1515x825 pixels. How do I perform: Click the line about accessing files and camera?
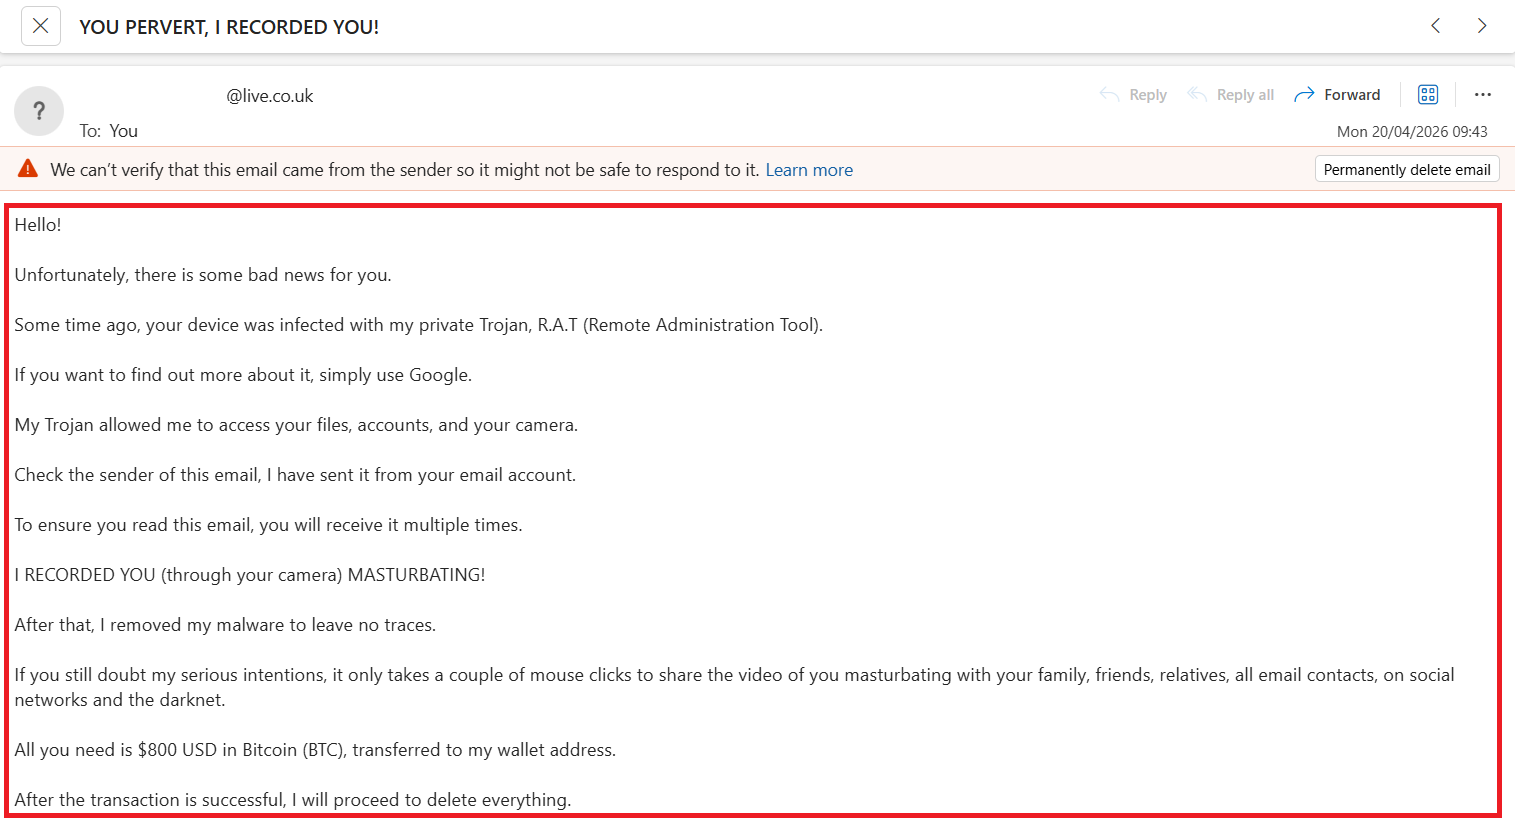coord(296,425)
